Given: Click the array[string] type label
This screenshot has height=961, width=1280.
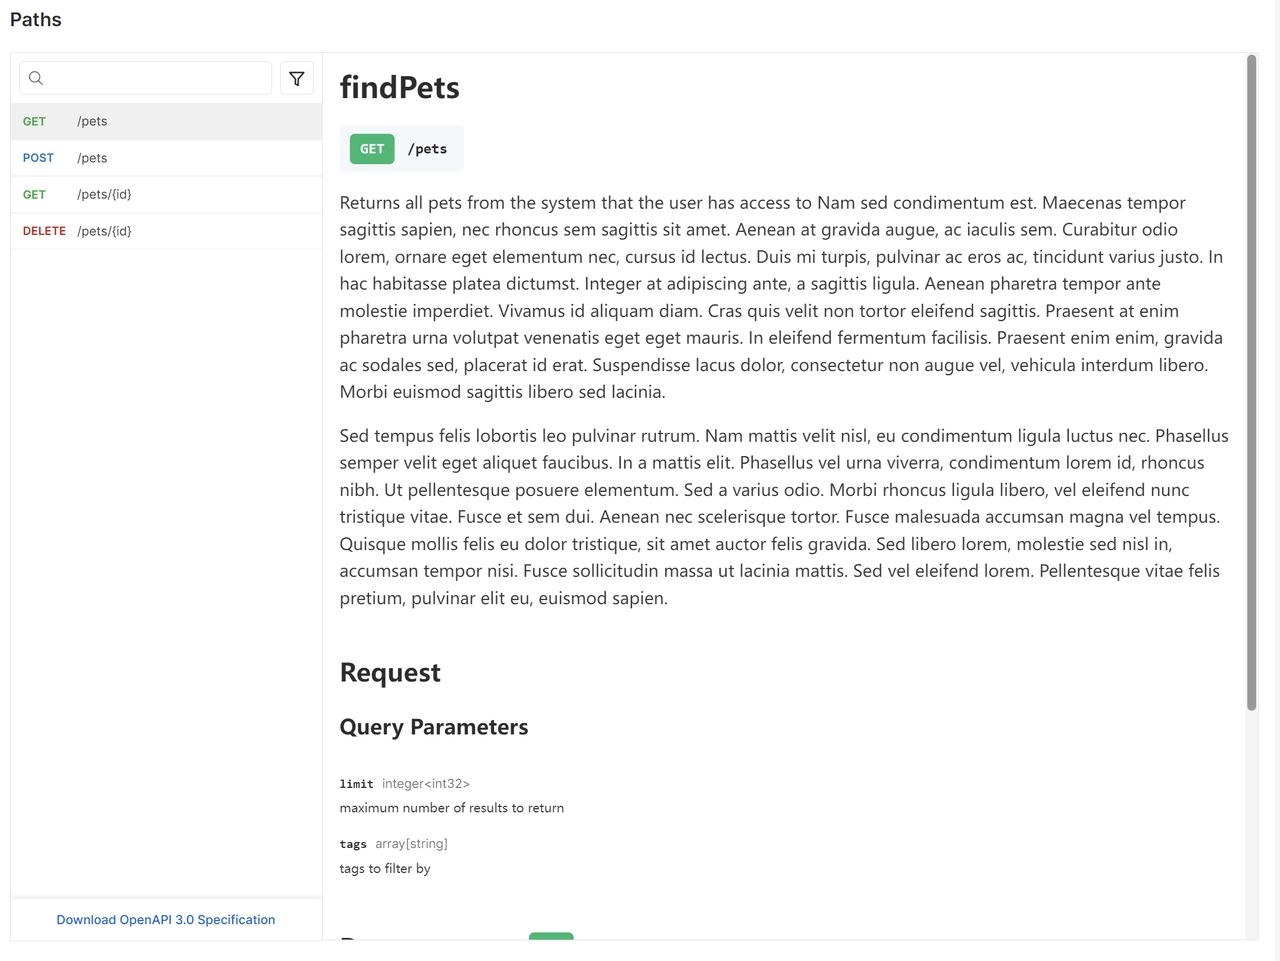Looking at the screenshot, I should pyautogui.click(x=412, y=844).
